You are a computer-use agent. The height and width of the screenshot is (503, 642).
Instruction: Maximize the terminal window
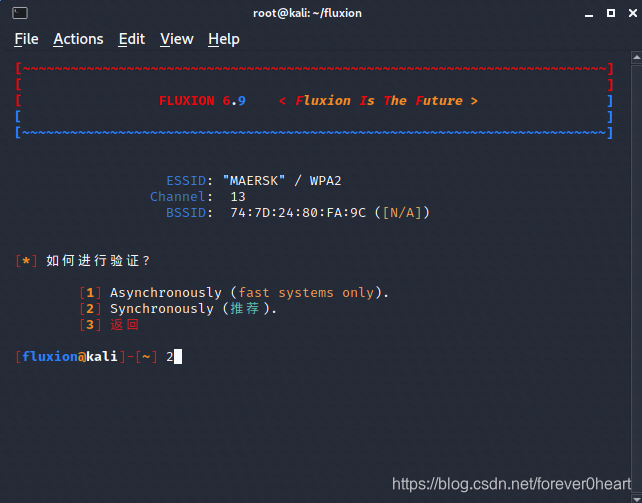[x=610, y=13]
